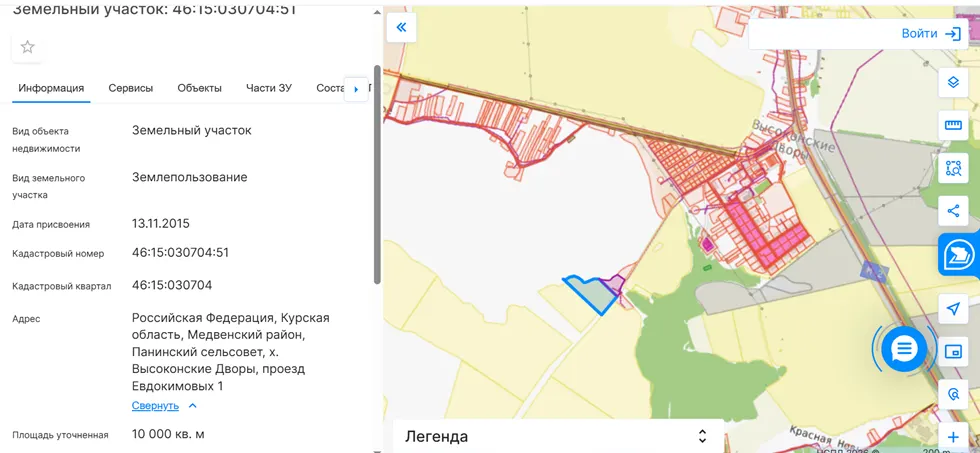Activate the area selection search tool

(x=953, y=168)
